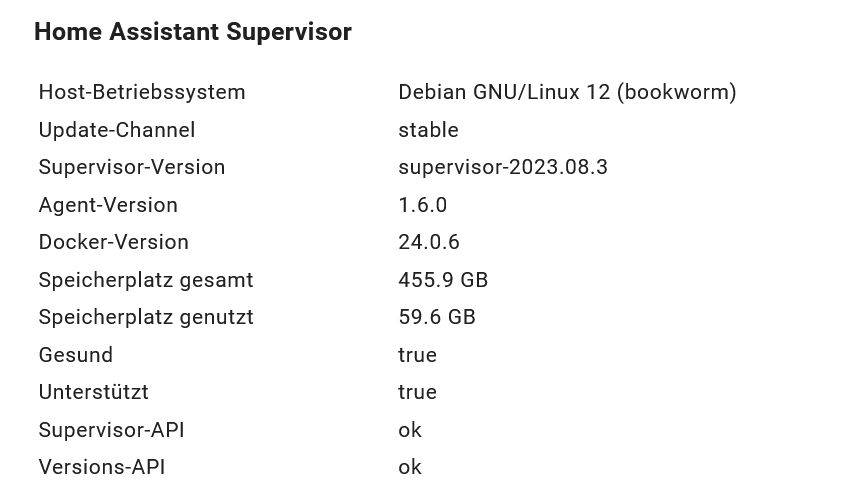
Task: Select the Gesund label
Action: (x=76, y=355)
